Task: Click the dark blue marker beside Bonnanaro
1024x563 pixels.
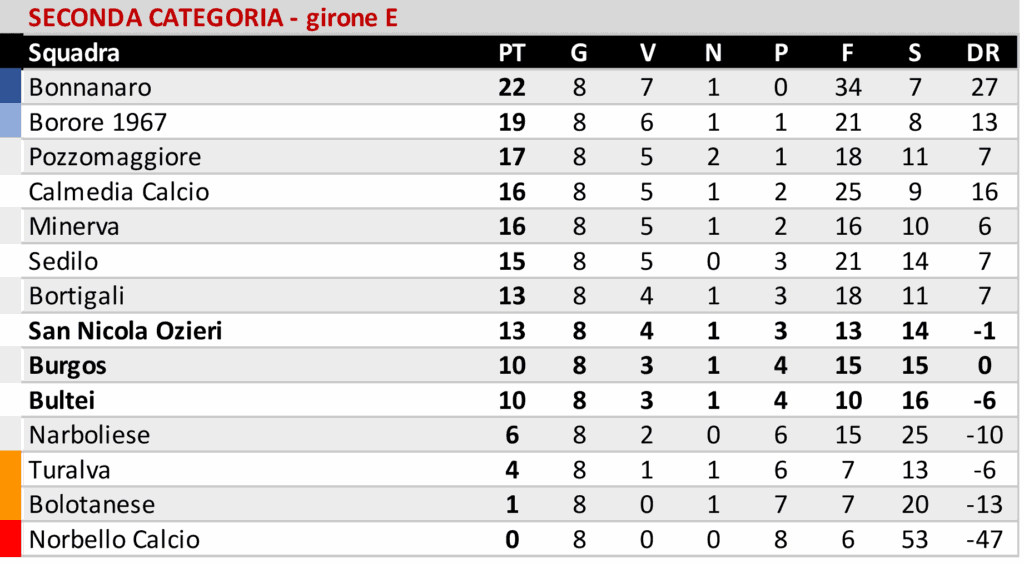Action: pyautogui.click(x=11, y=87)
